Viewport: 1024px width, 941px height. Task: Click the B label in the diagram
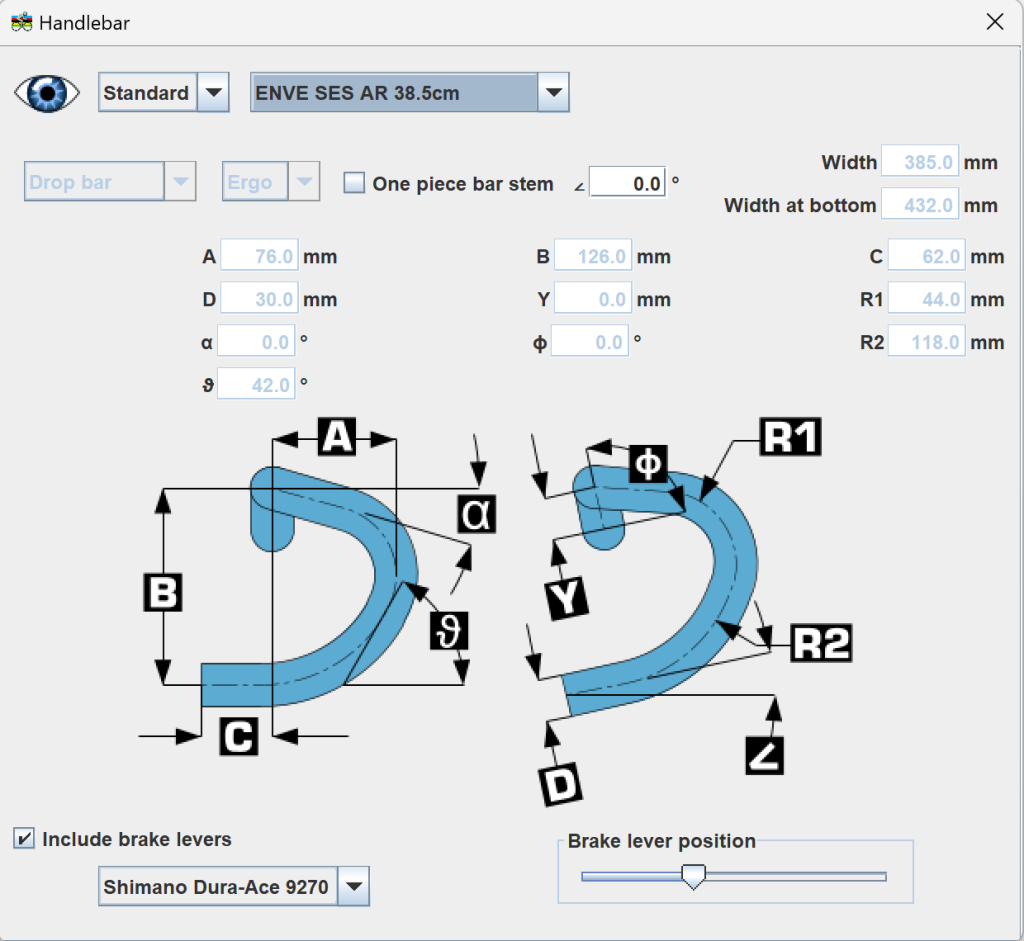[x=163, y=593]
